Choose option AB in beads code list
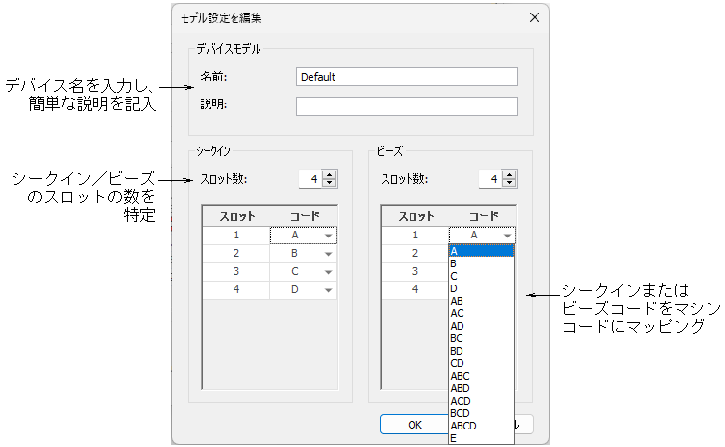 point(481,301)
